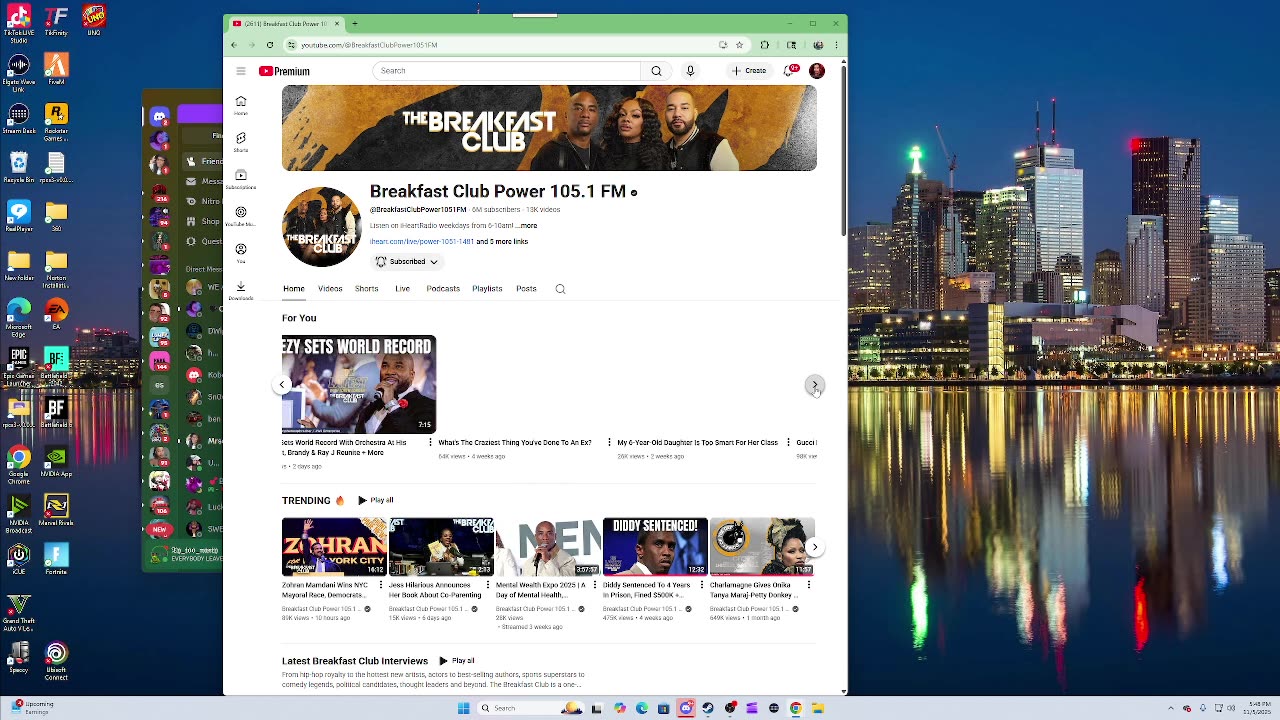Open the You section in sidebar
This screenshot has width=1280, height=720.
point(241,253)
